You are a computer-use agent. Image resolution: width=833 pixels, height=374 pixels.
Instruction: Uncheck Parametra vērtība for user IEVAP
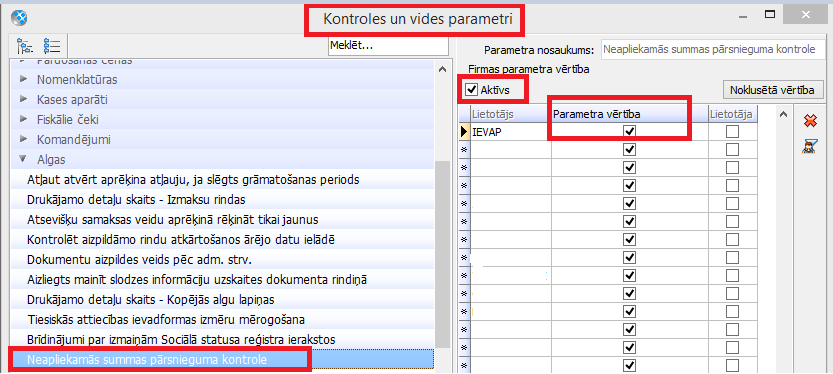tap(630, 131)
